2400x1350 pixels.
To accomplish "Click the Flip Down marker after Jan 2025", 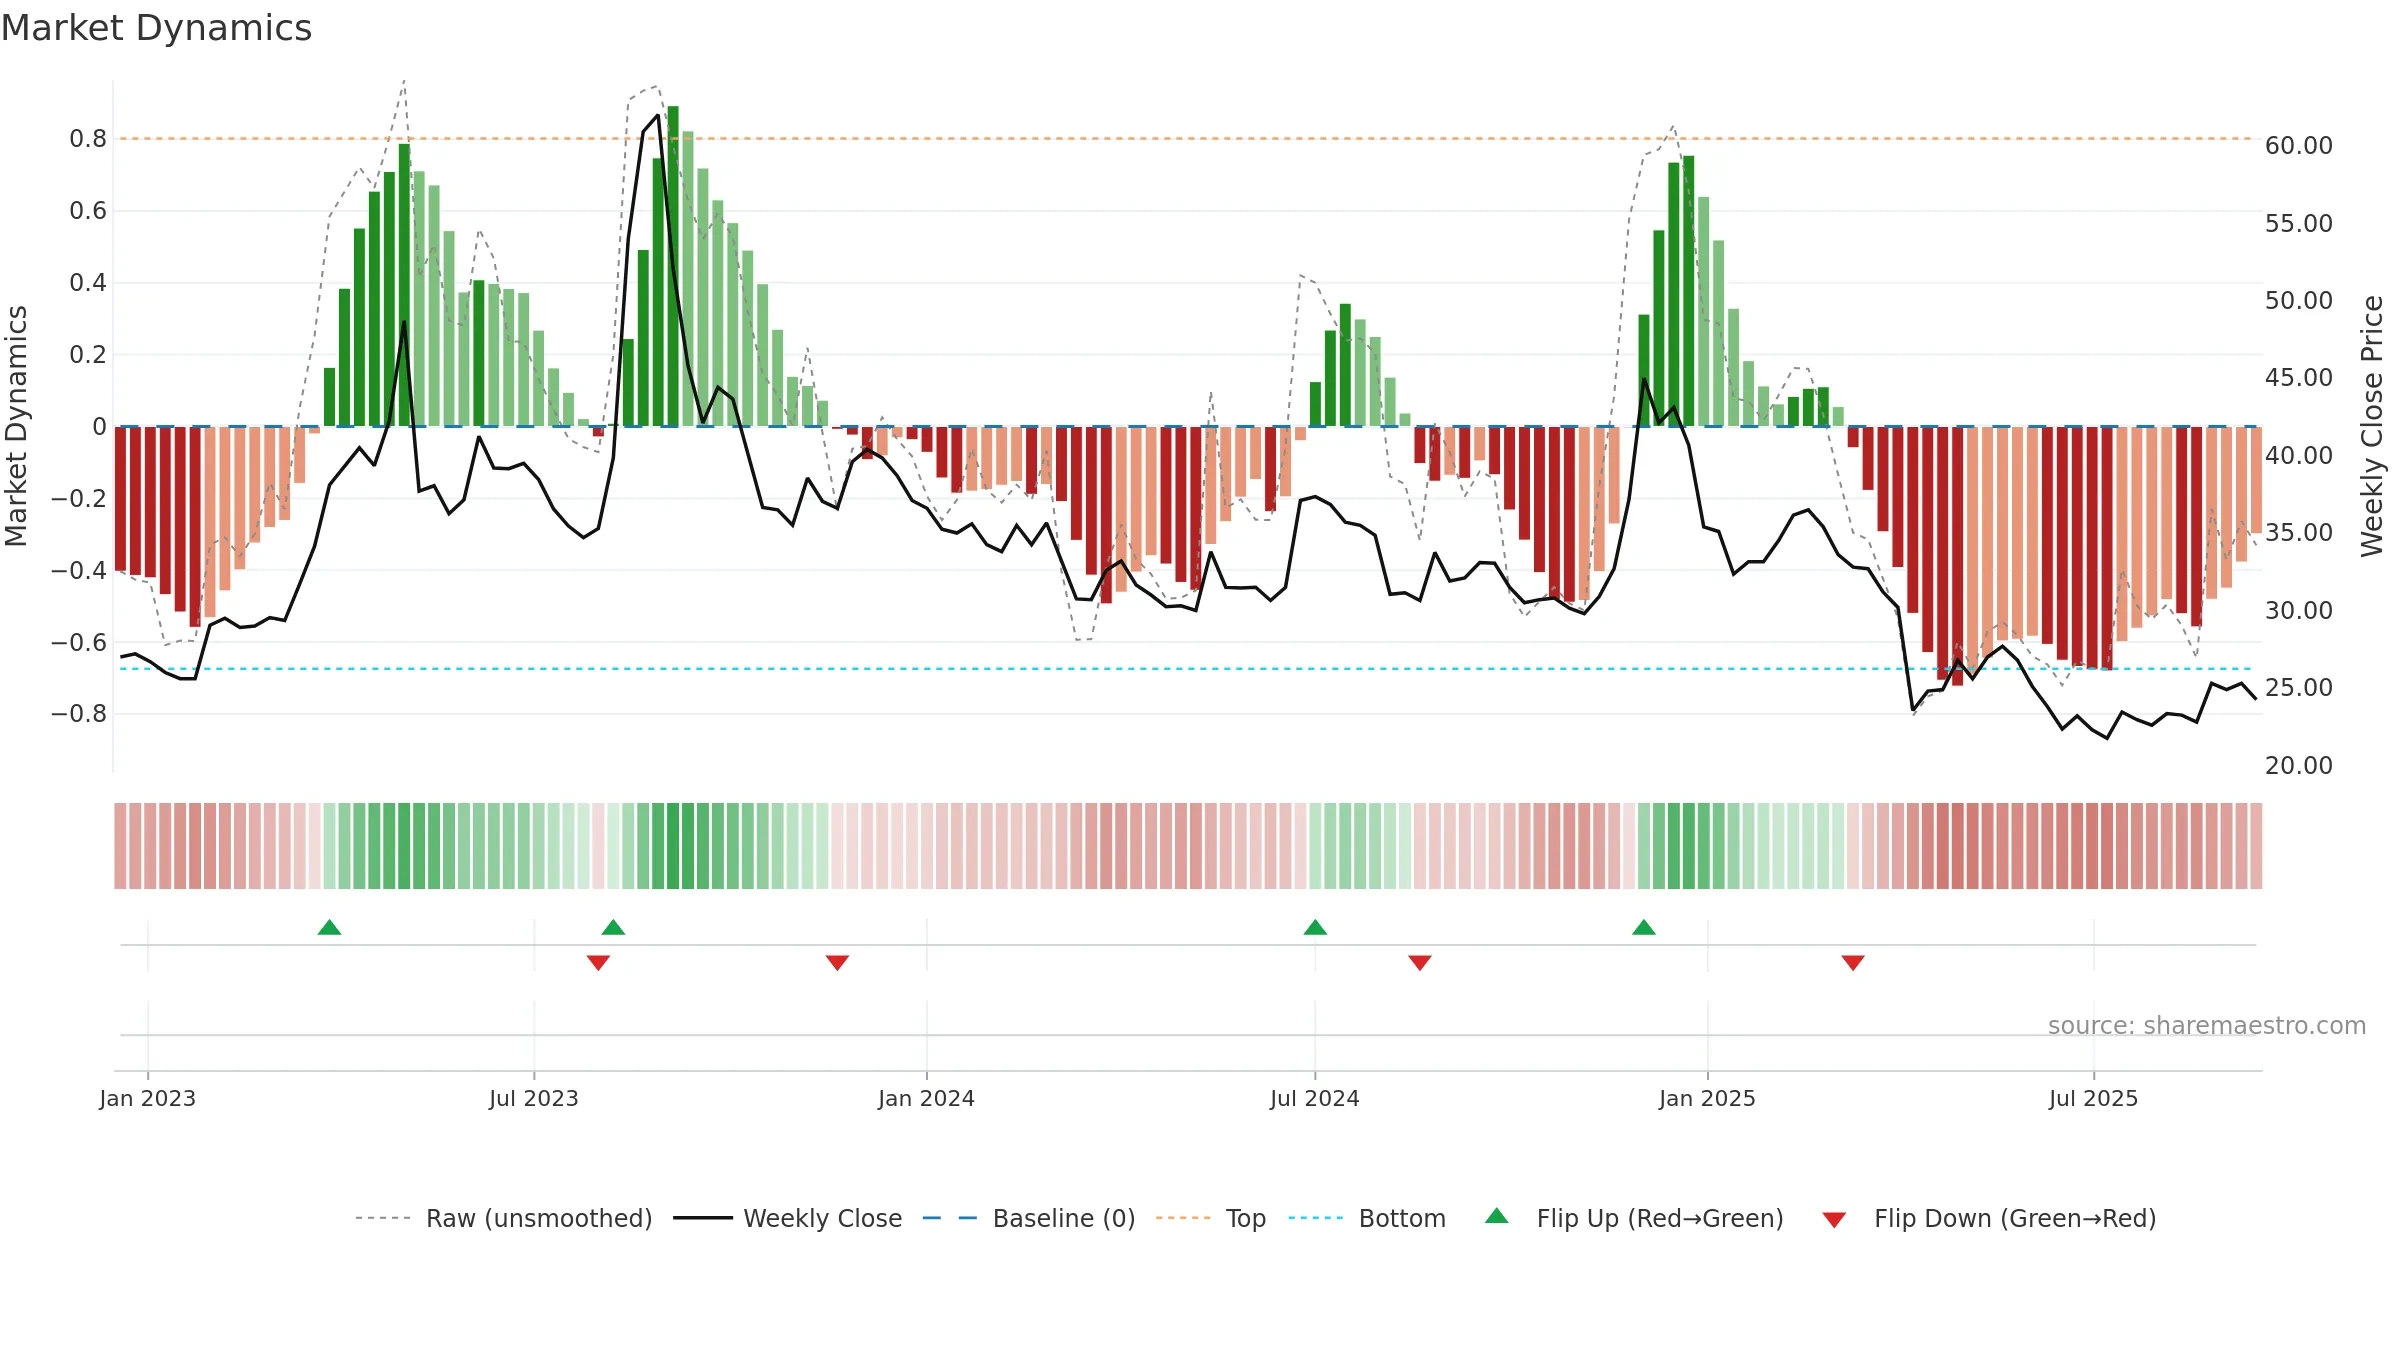I will click(x=1853, y=963).
